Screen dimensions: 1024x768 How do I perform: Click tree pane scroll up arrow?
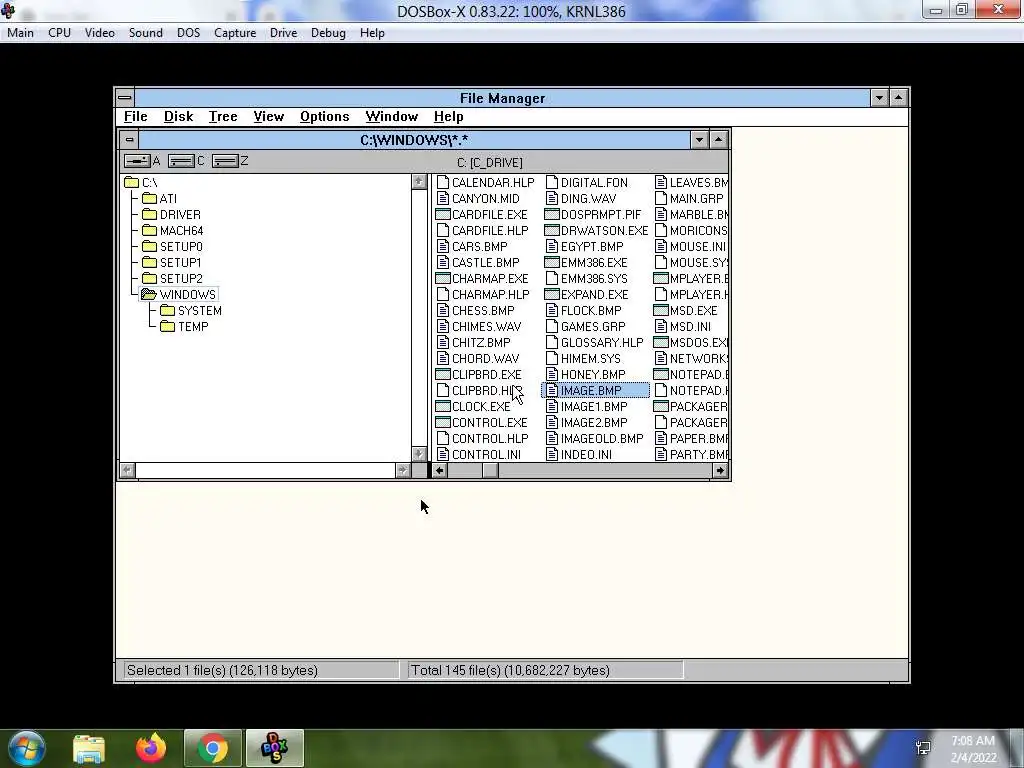point(419,182)
